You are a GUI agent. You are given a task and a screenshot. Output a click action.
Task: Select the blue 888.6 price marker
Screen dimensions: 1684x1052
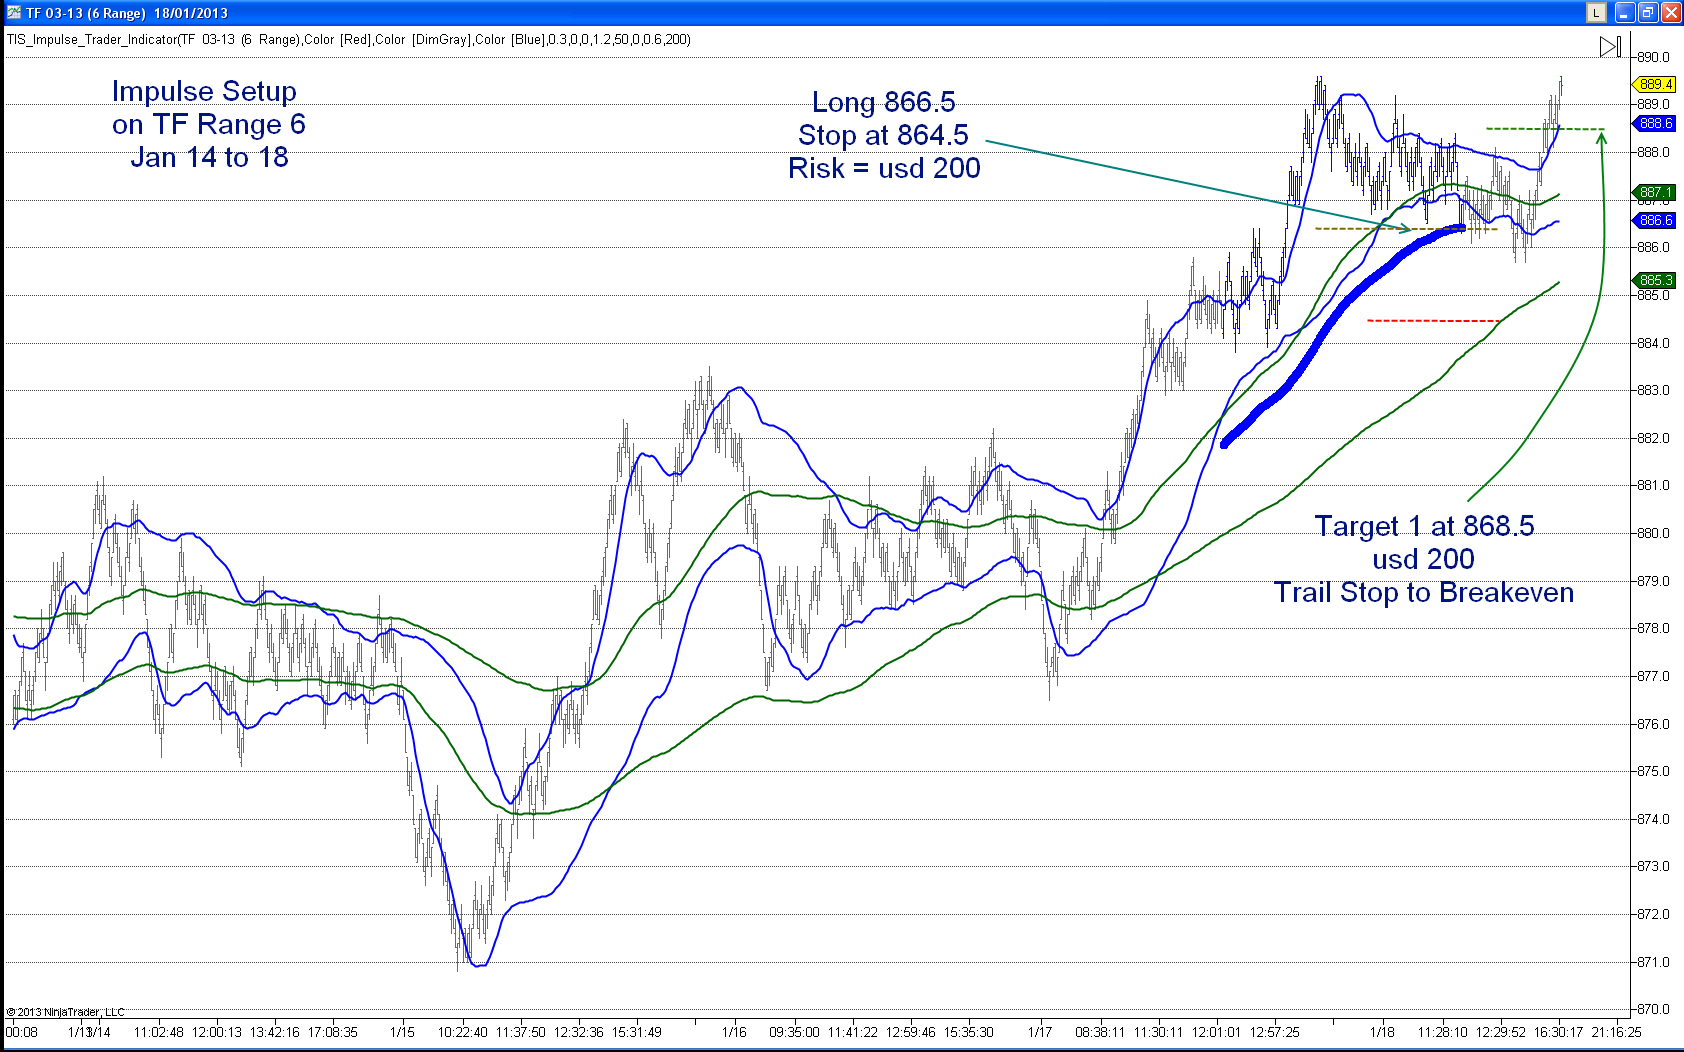click(x=1656, y=124)
